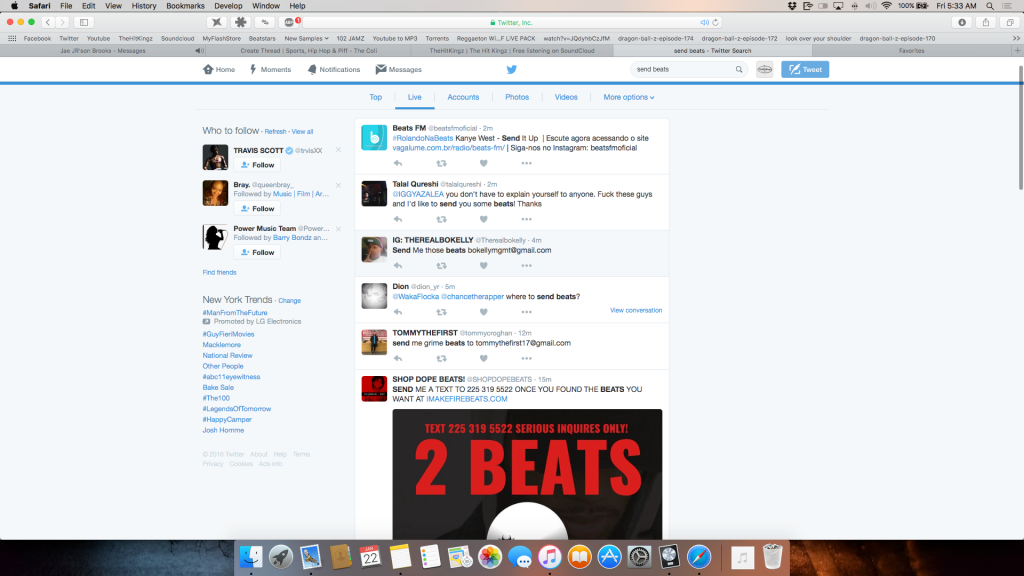Dismiss the TRAVIS SCOTT follow suggestion
Screen dimensions: 1024x576
[338, 150]
